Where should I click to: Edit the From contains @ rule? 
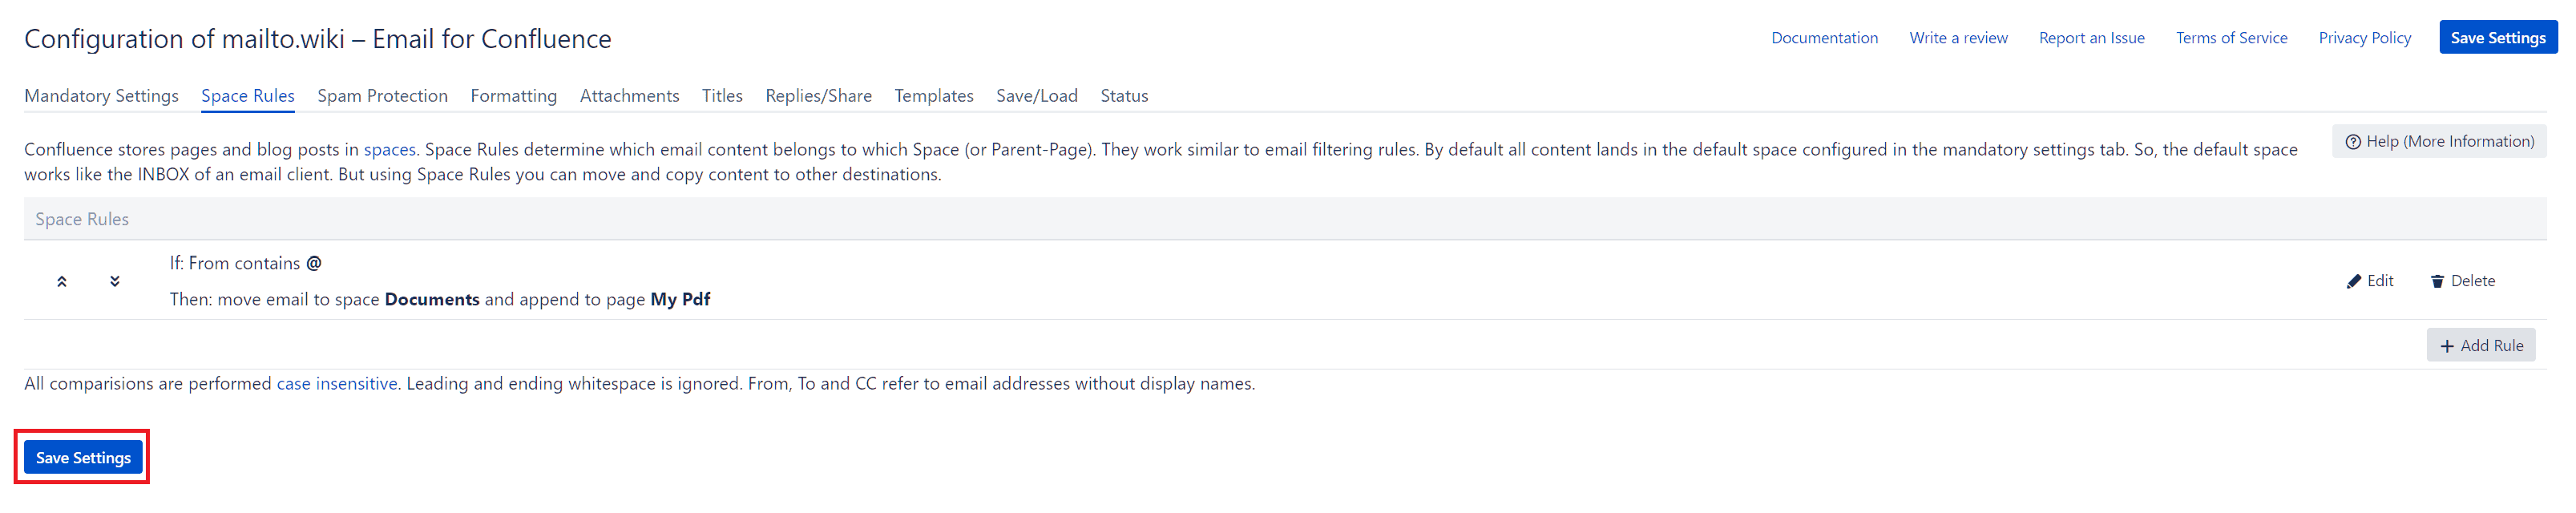click(x=2370, y=281)
